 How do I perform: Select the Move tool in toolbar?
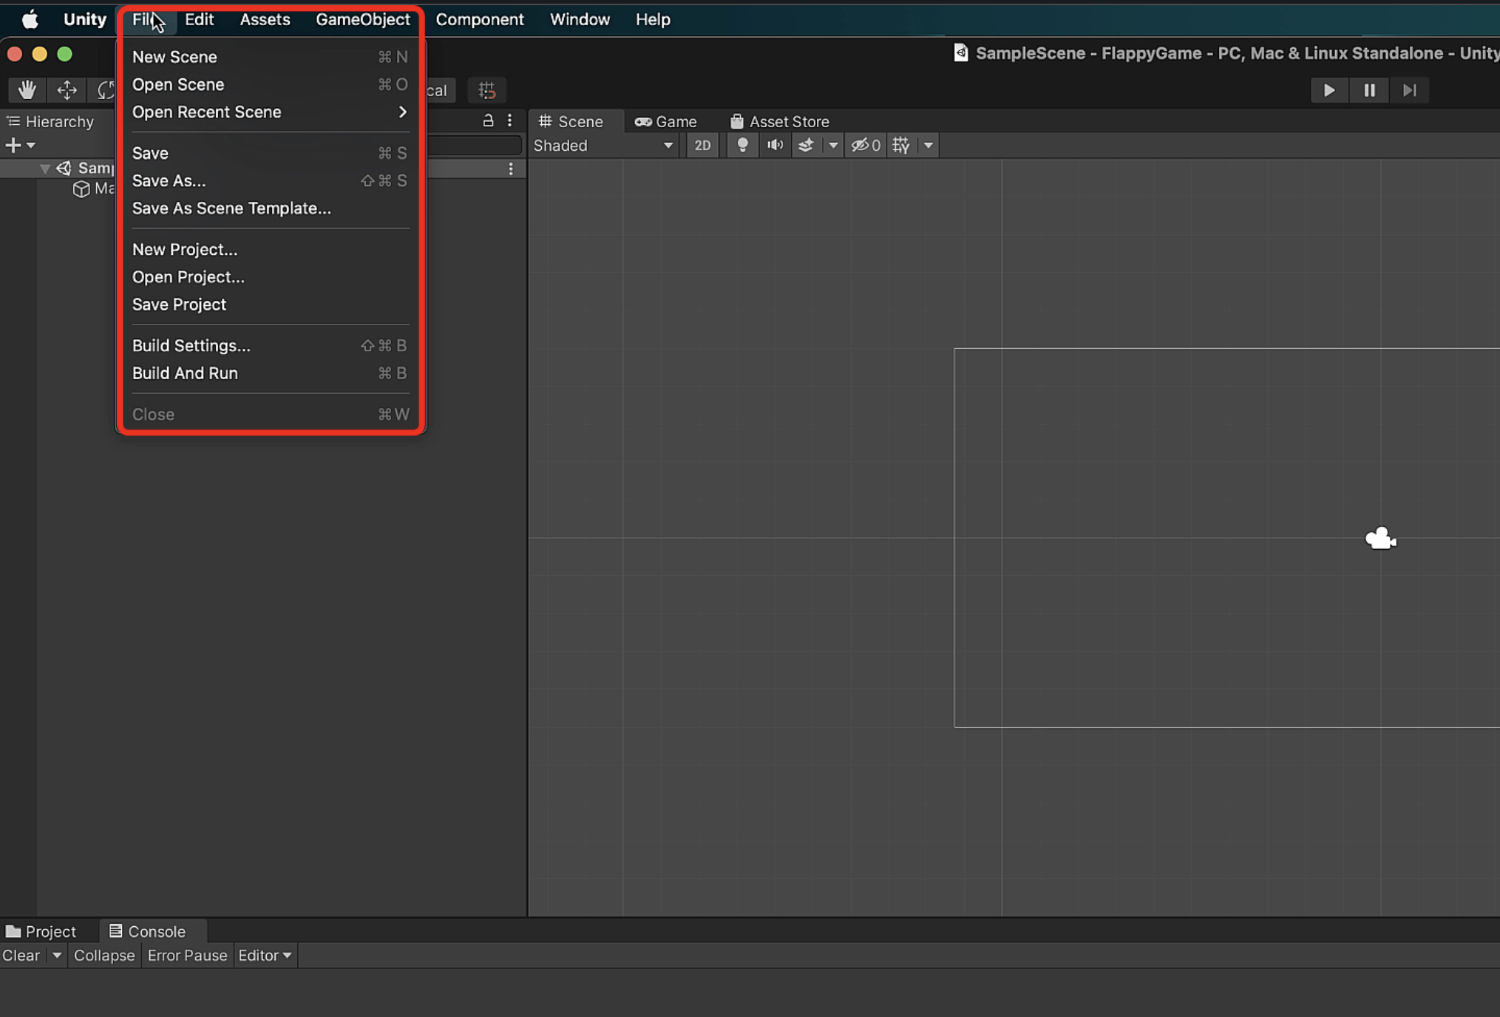pos(67,90)
